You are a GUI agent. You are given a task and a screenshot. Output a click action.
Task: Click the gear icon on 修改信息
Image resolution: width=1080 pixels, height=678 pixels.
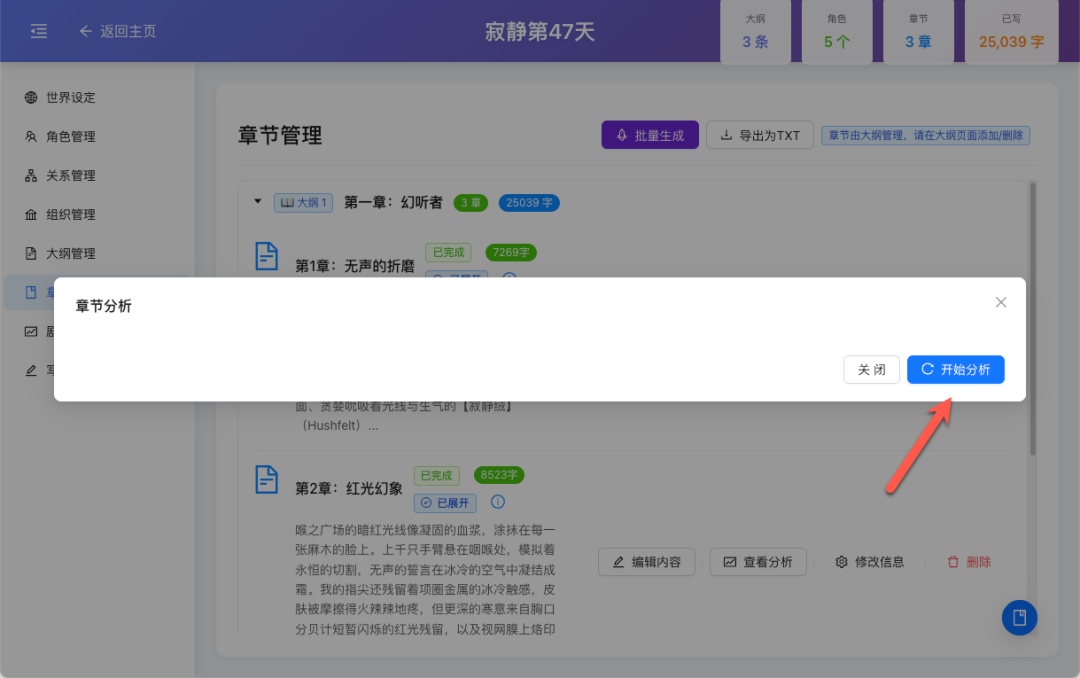(841, 562)
